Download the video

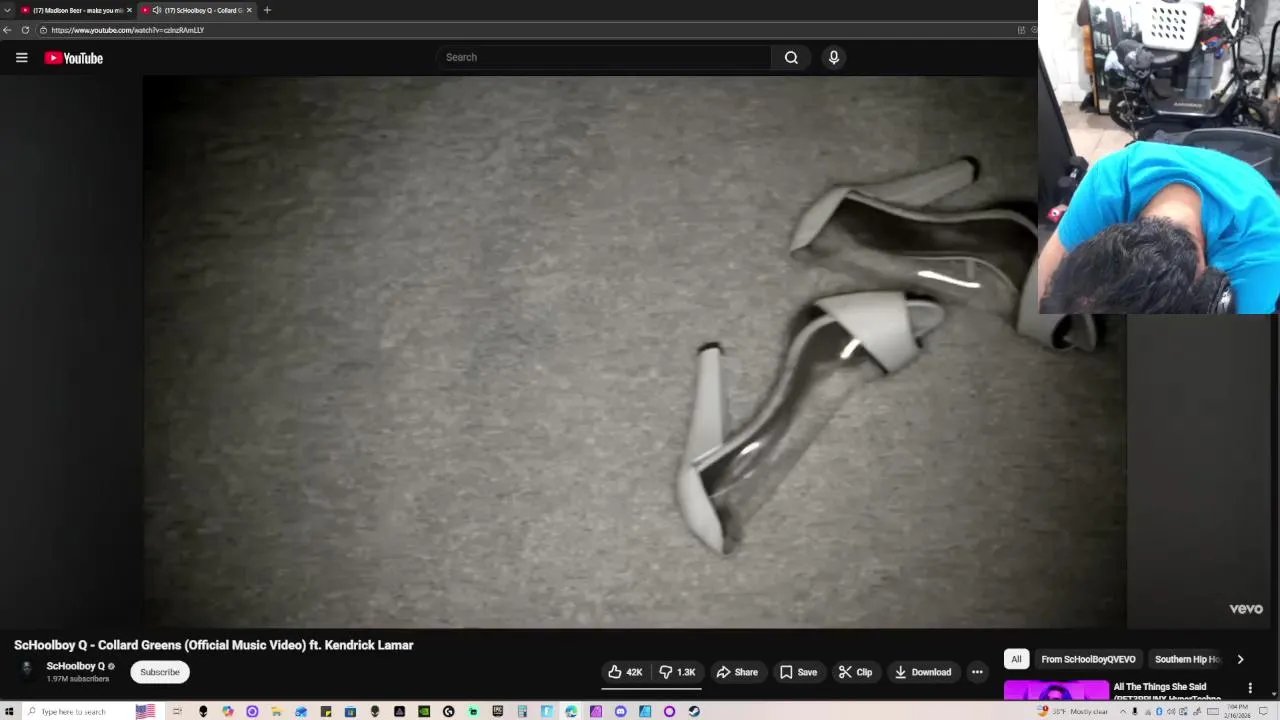click(923, 672)
